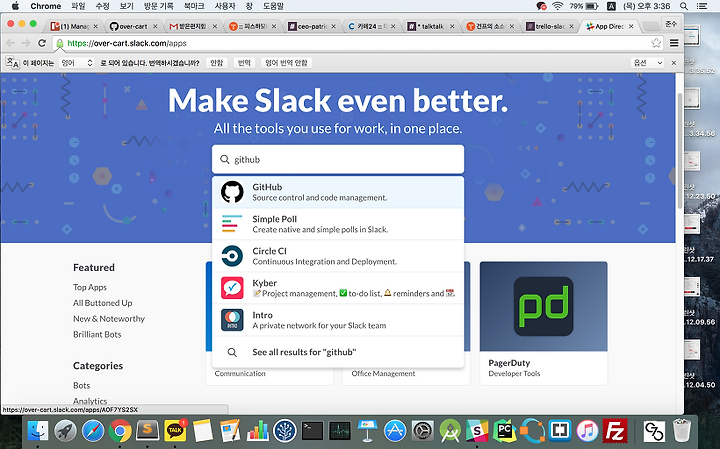
Task: Open Safari from the Dock
Action: click(93, 430)
